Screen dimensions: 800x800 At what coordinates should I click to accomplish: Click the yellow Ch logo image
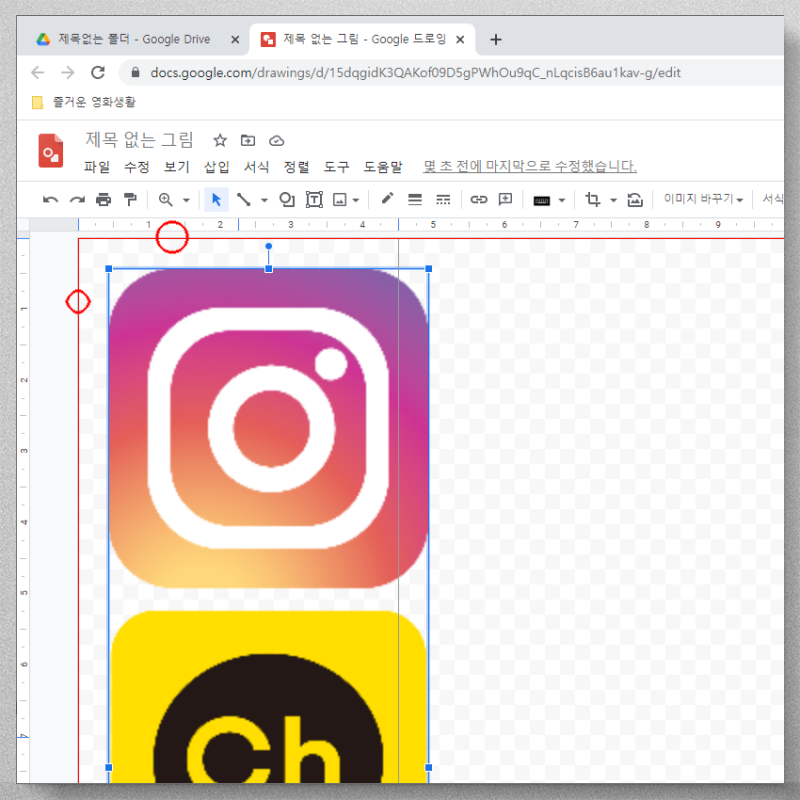[x=268, y=697]
